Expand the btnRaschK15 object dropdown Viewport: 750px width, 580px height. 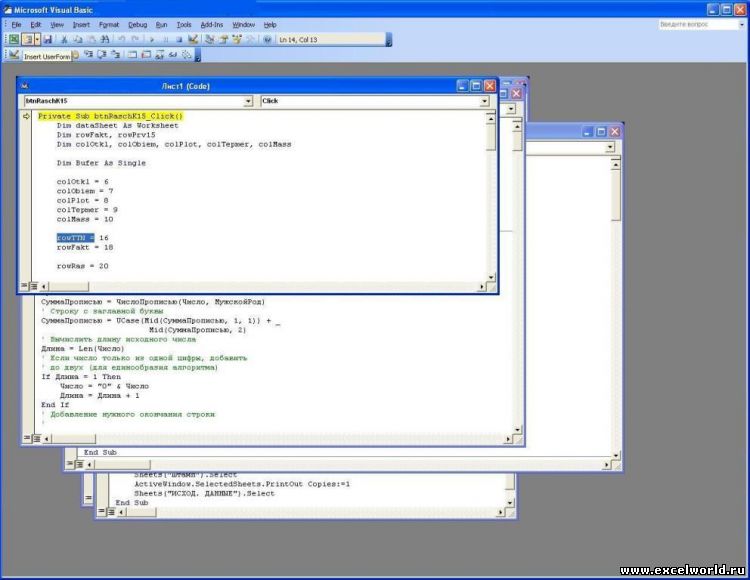click(x=248, y=101)
